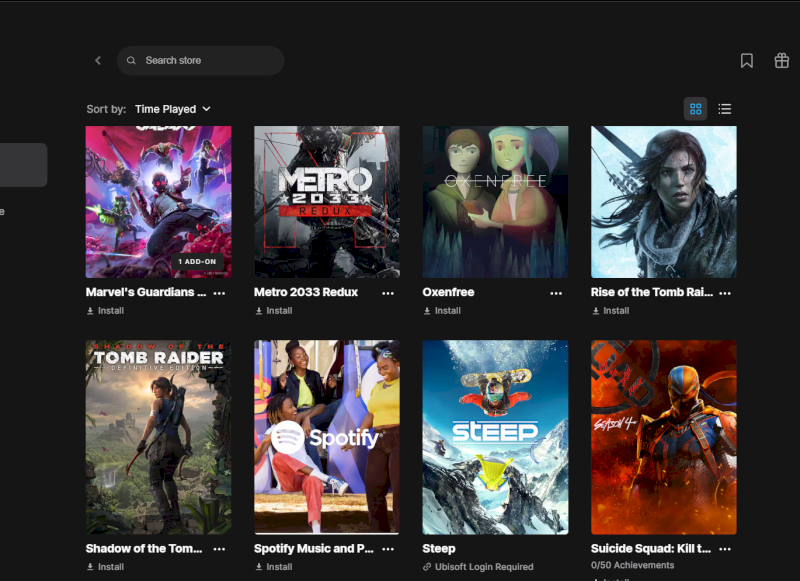Open more options for Spotify Music

coord(388,549)
